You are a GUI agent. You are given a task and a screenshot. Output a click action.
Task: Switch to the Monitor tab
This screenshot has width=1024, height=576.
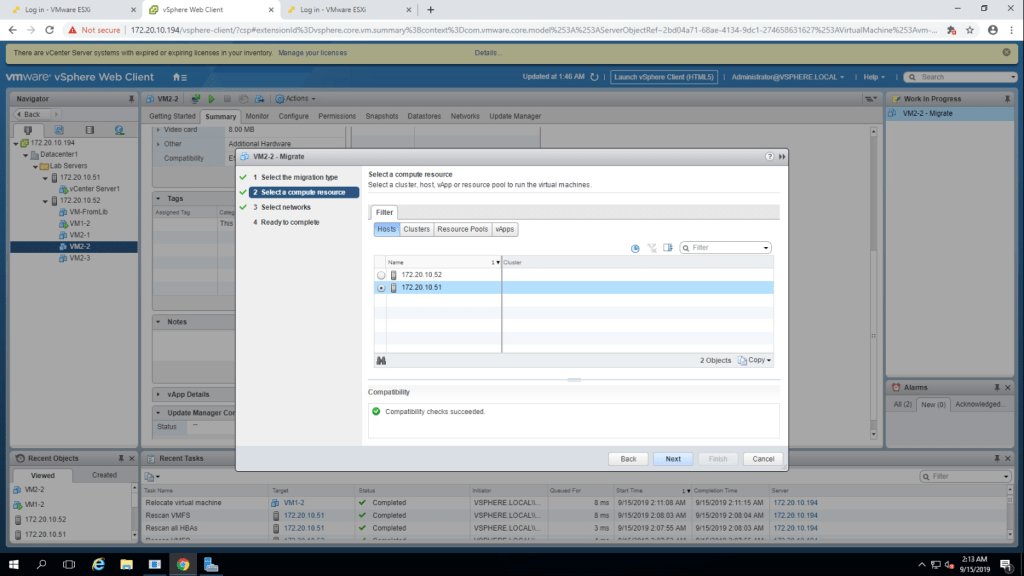click(257, 116)
